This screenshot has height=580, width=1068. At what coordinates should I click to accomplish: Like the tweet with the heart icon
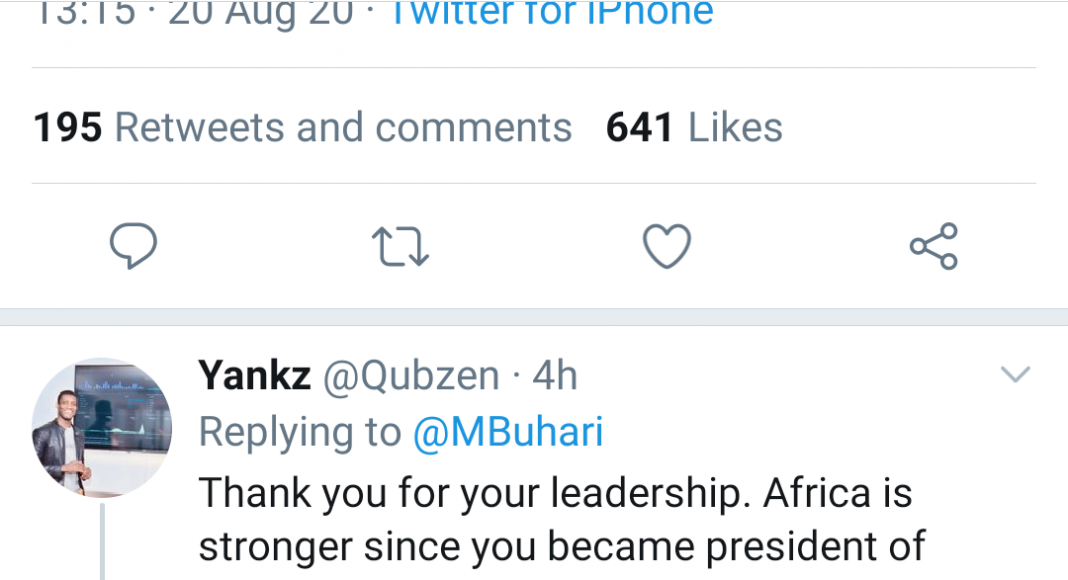pyautogui.click(x=667, y=247)
